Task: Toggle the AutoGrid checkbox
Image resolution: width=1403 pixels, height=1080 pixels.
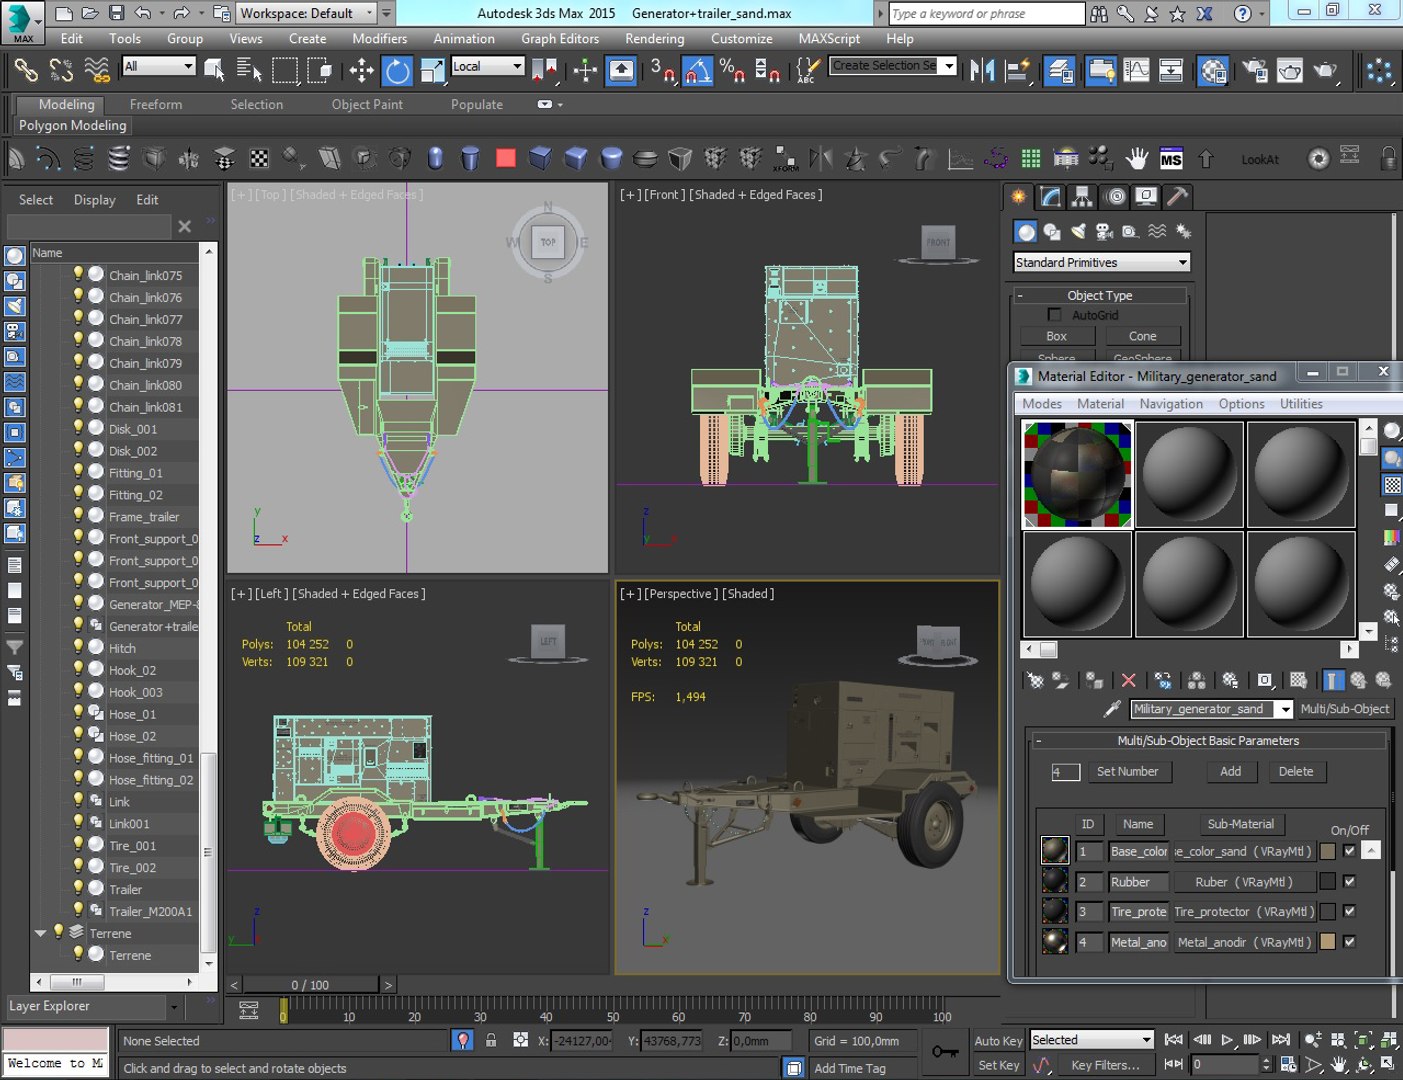Action: pyautogui.click(x=1053, y=315)
